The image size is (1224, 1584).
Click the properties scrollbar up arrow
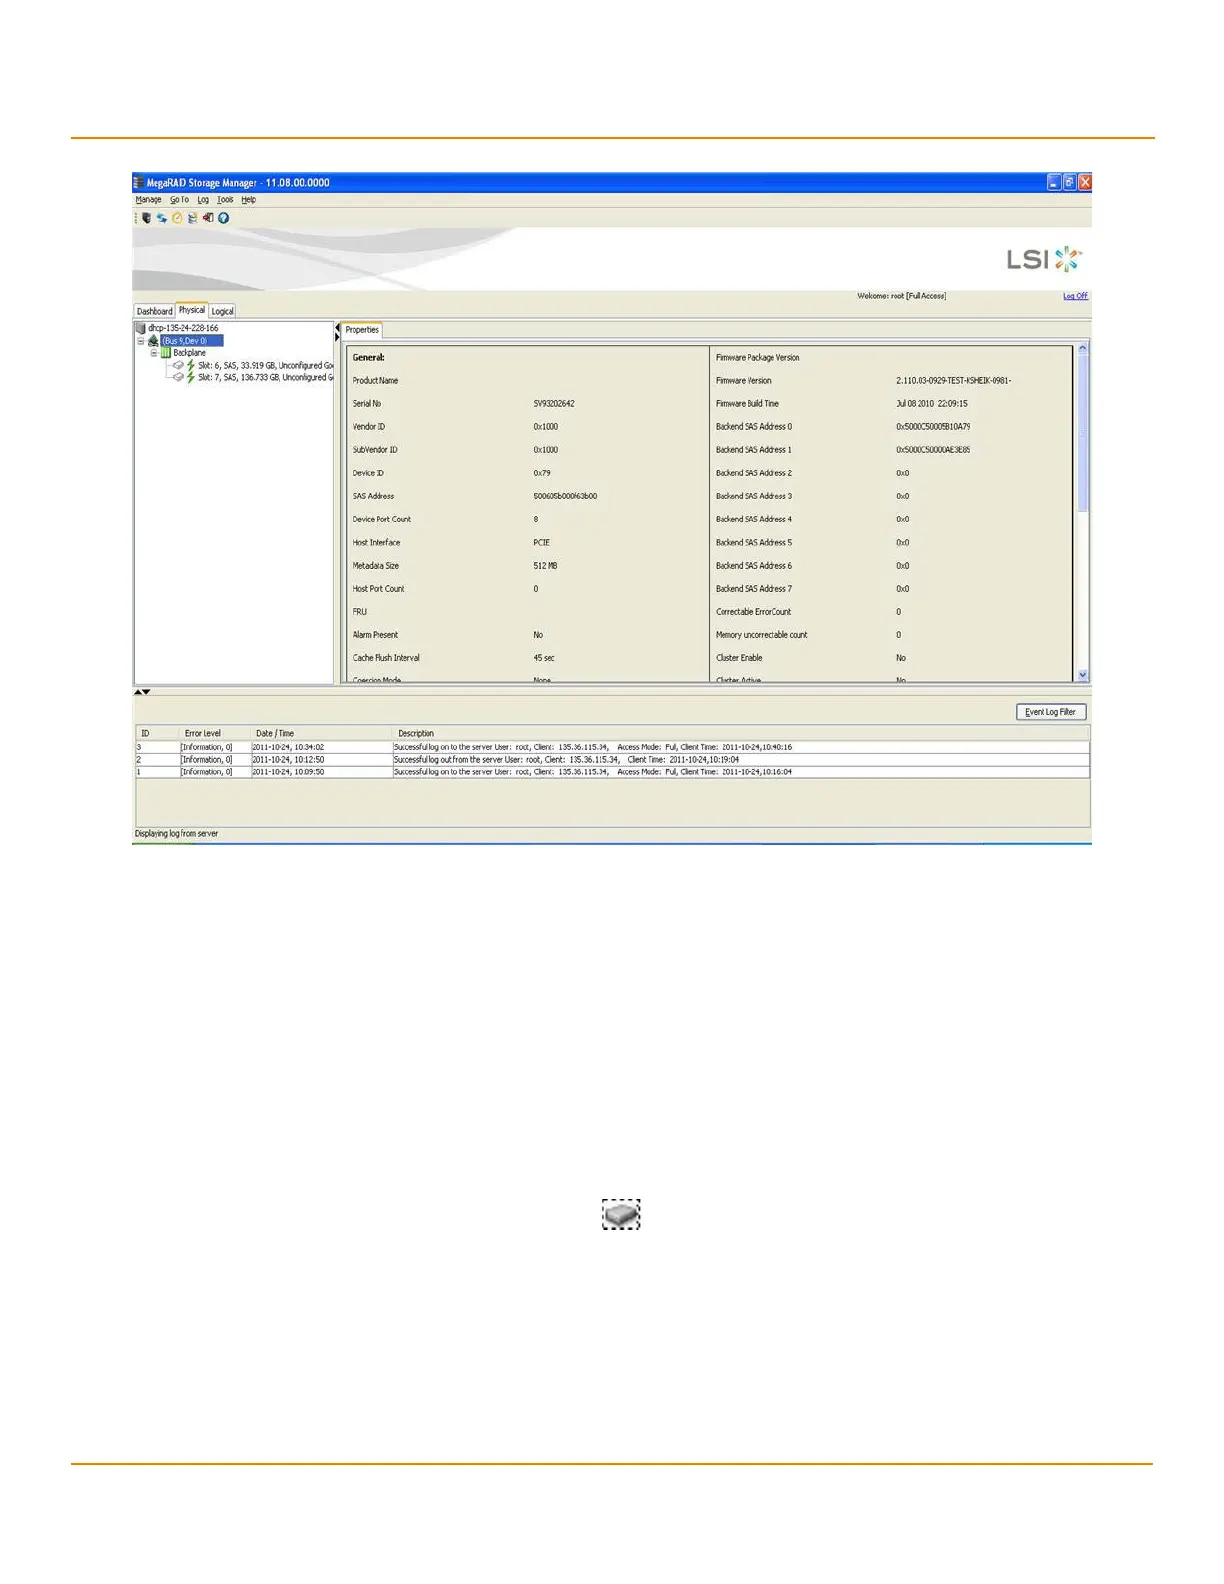[x=1082, y=348]
